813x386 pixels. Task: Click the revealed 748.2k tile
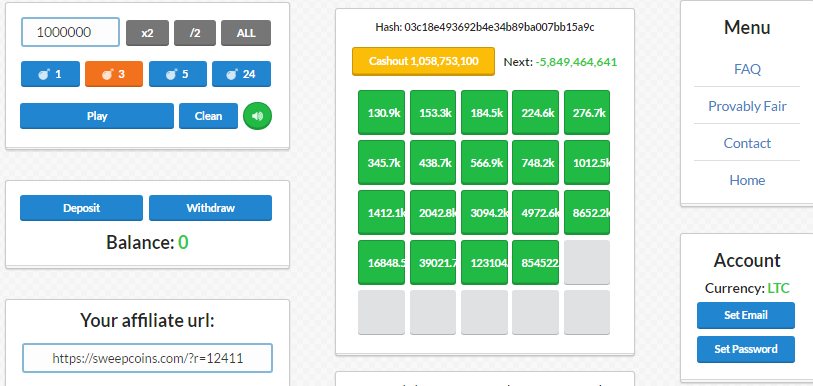[x=536, y=162]
